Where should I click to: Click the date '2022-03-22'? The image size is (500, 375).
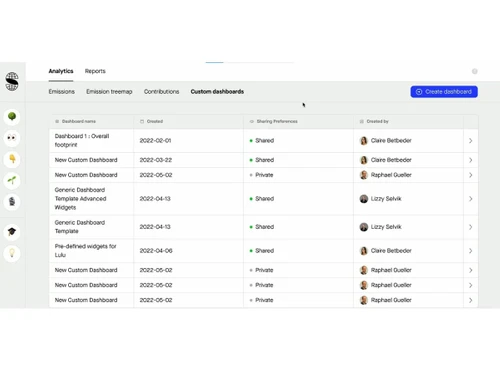[156, 160]
